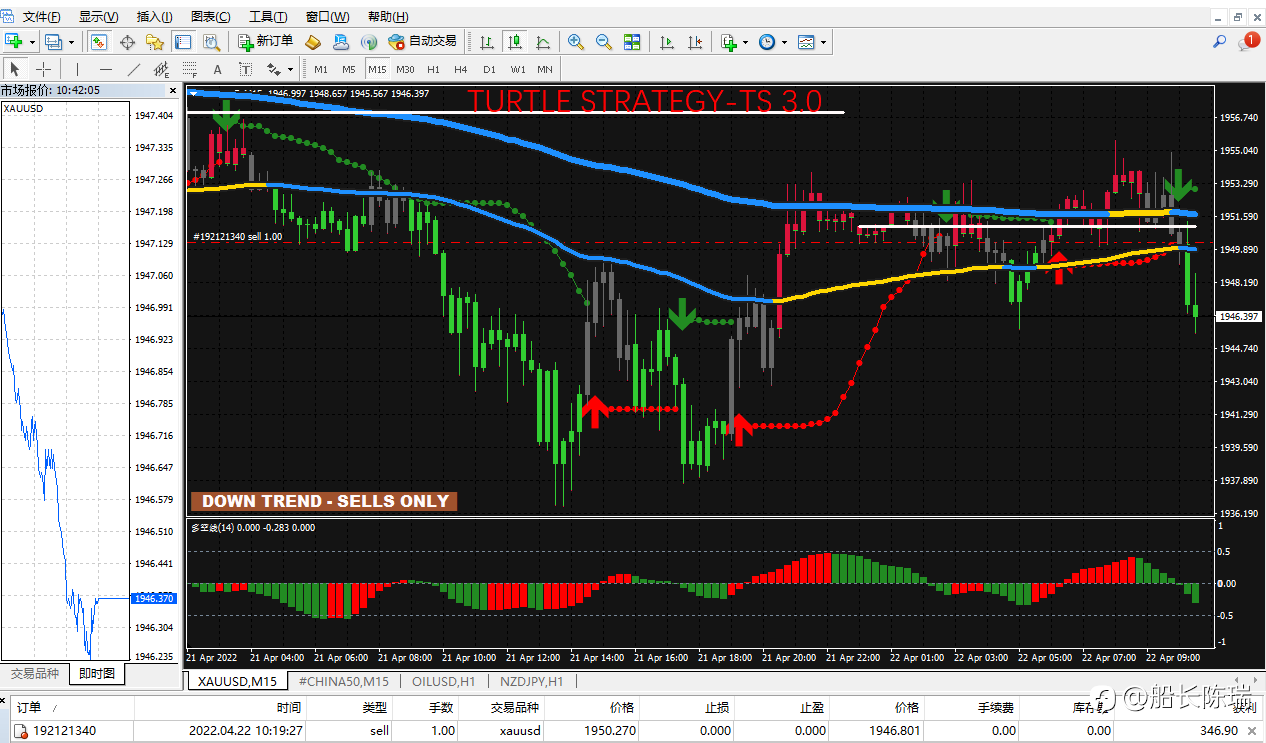Select the trendline drawing tool

click(134, 69)
